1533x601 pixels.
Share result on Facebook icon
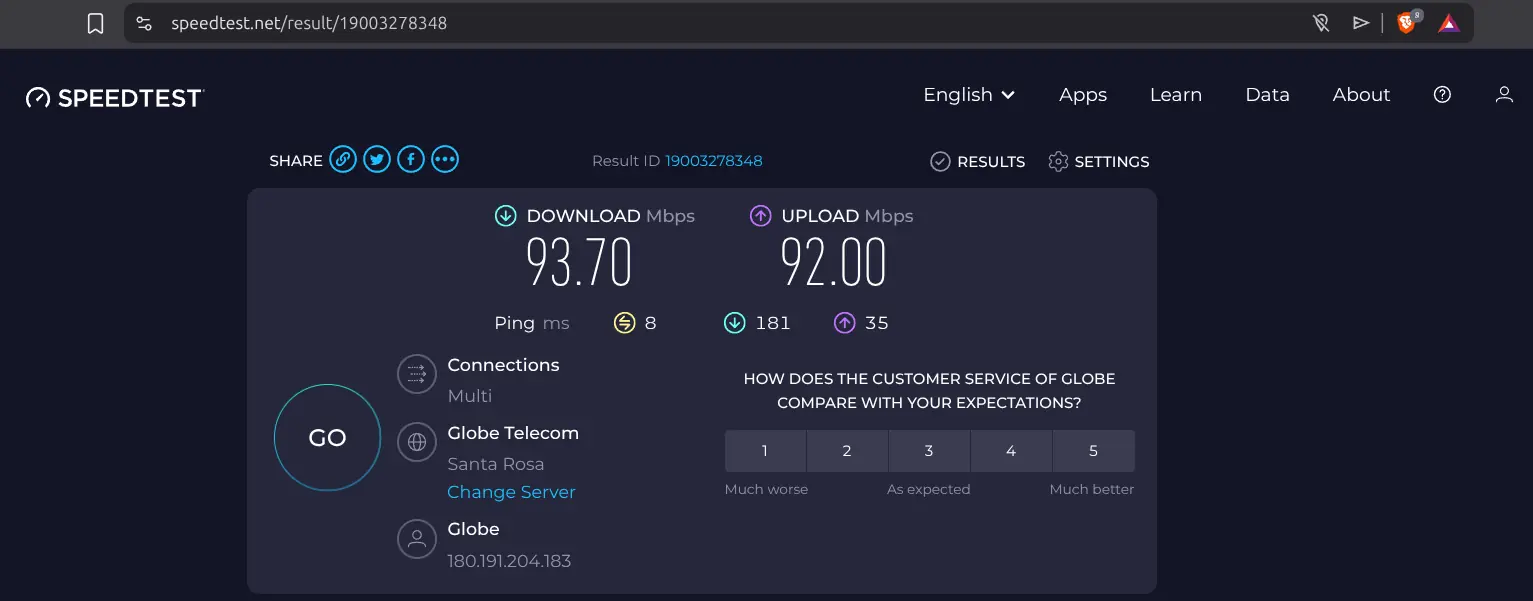(x=411, y=159)
